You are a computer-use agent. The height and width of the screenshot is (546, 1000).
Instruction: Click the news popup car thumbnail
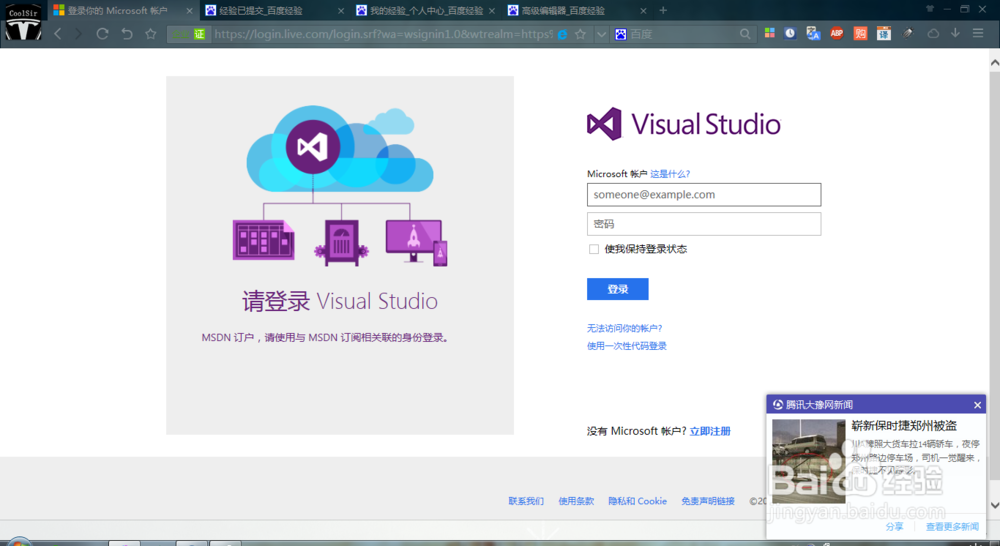click(x=809, y=461)
